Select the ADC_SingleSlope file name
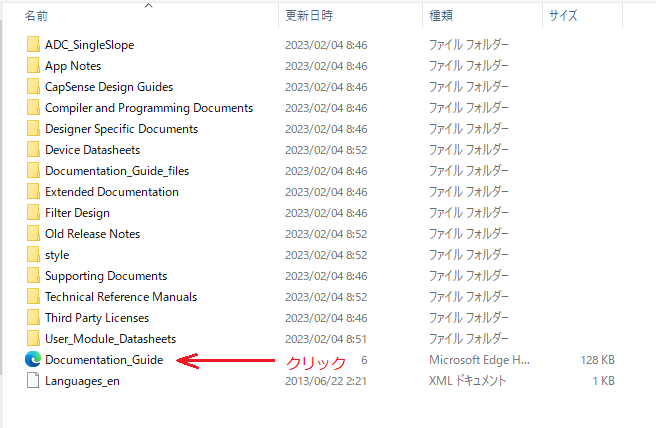 90,45
